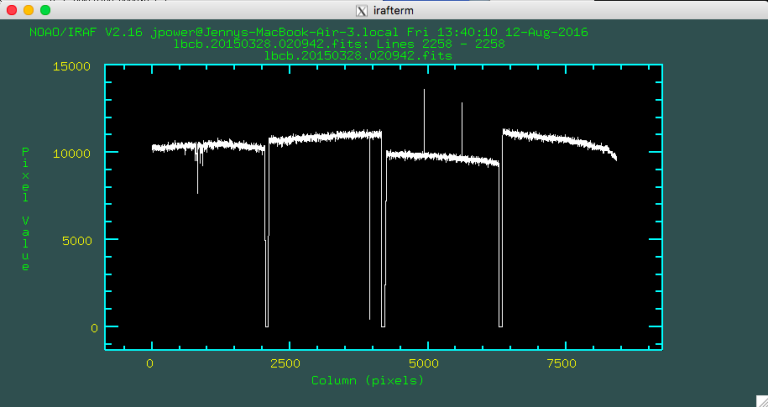Click the second spike near column 5600
This screenshot has width=768, height=407.
pos(461,129)
